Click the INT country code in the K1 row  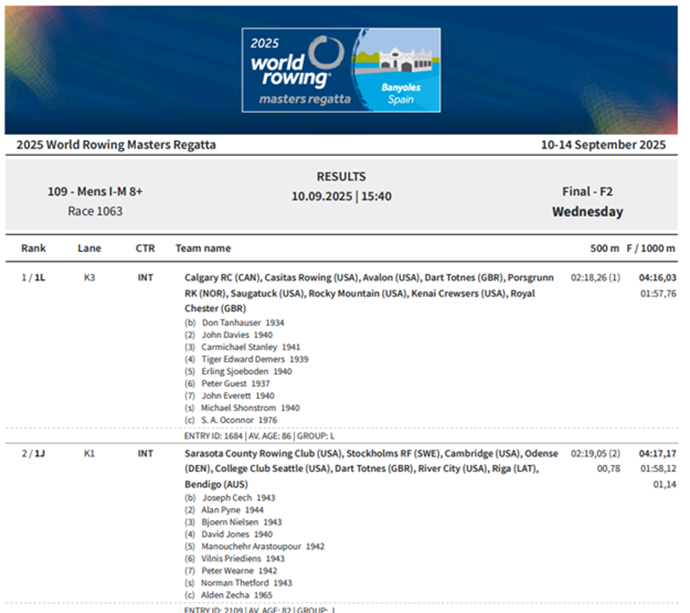tap(145, 453)
